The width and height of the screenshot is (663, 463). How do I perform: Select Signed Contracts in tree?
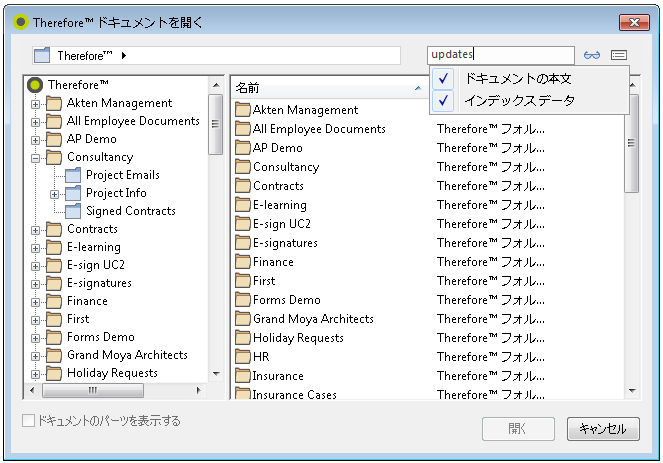click(131, 211)
